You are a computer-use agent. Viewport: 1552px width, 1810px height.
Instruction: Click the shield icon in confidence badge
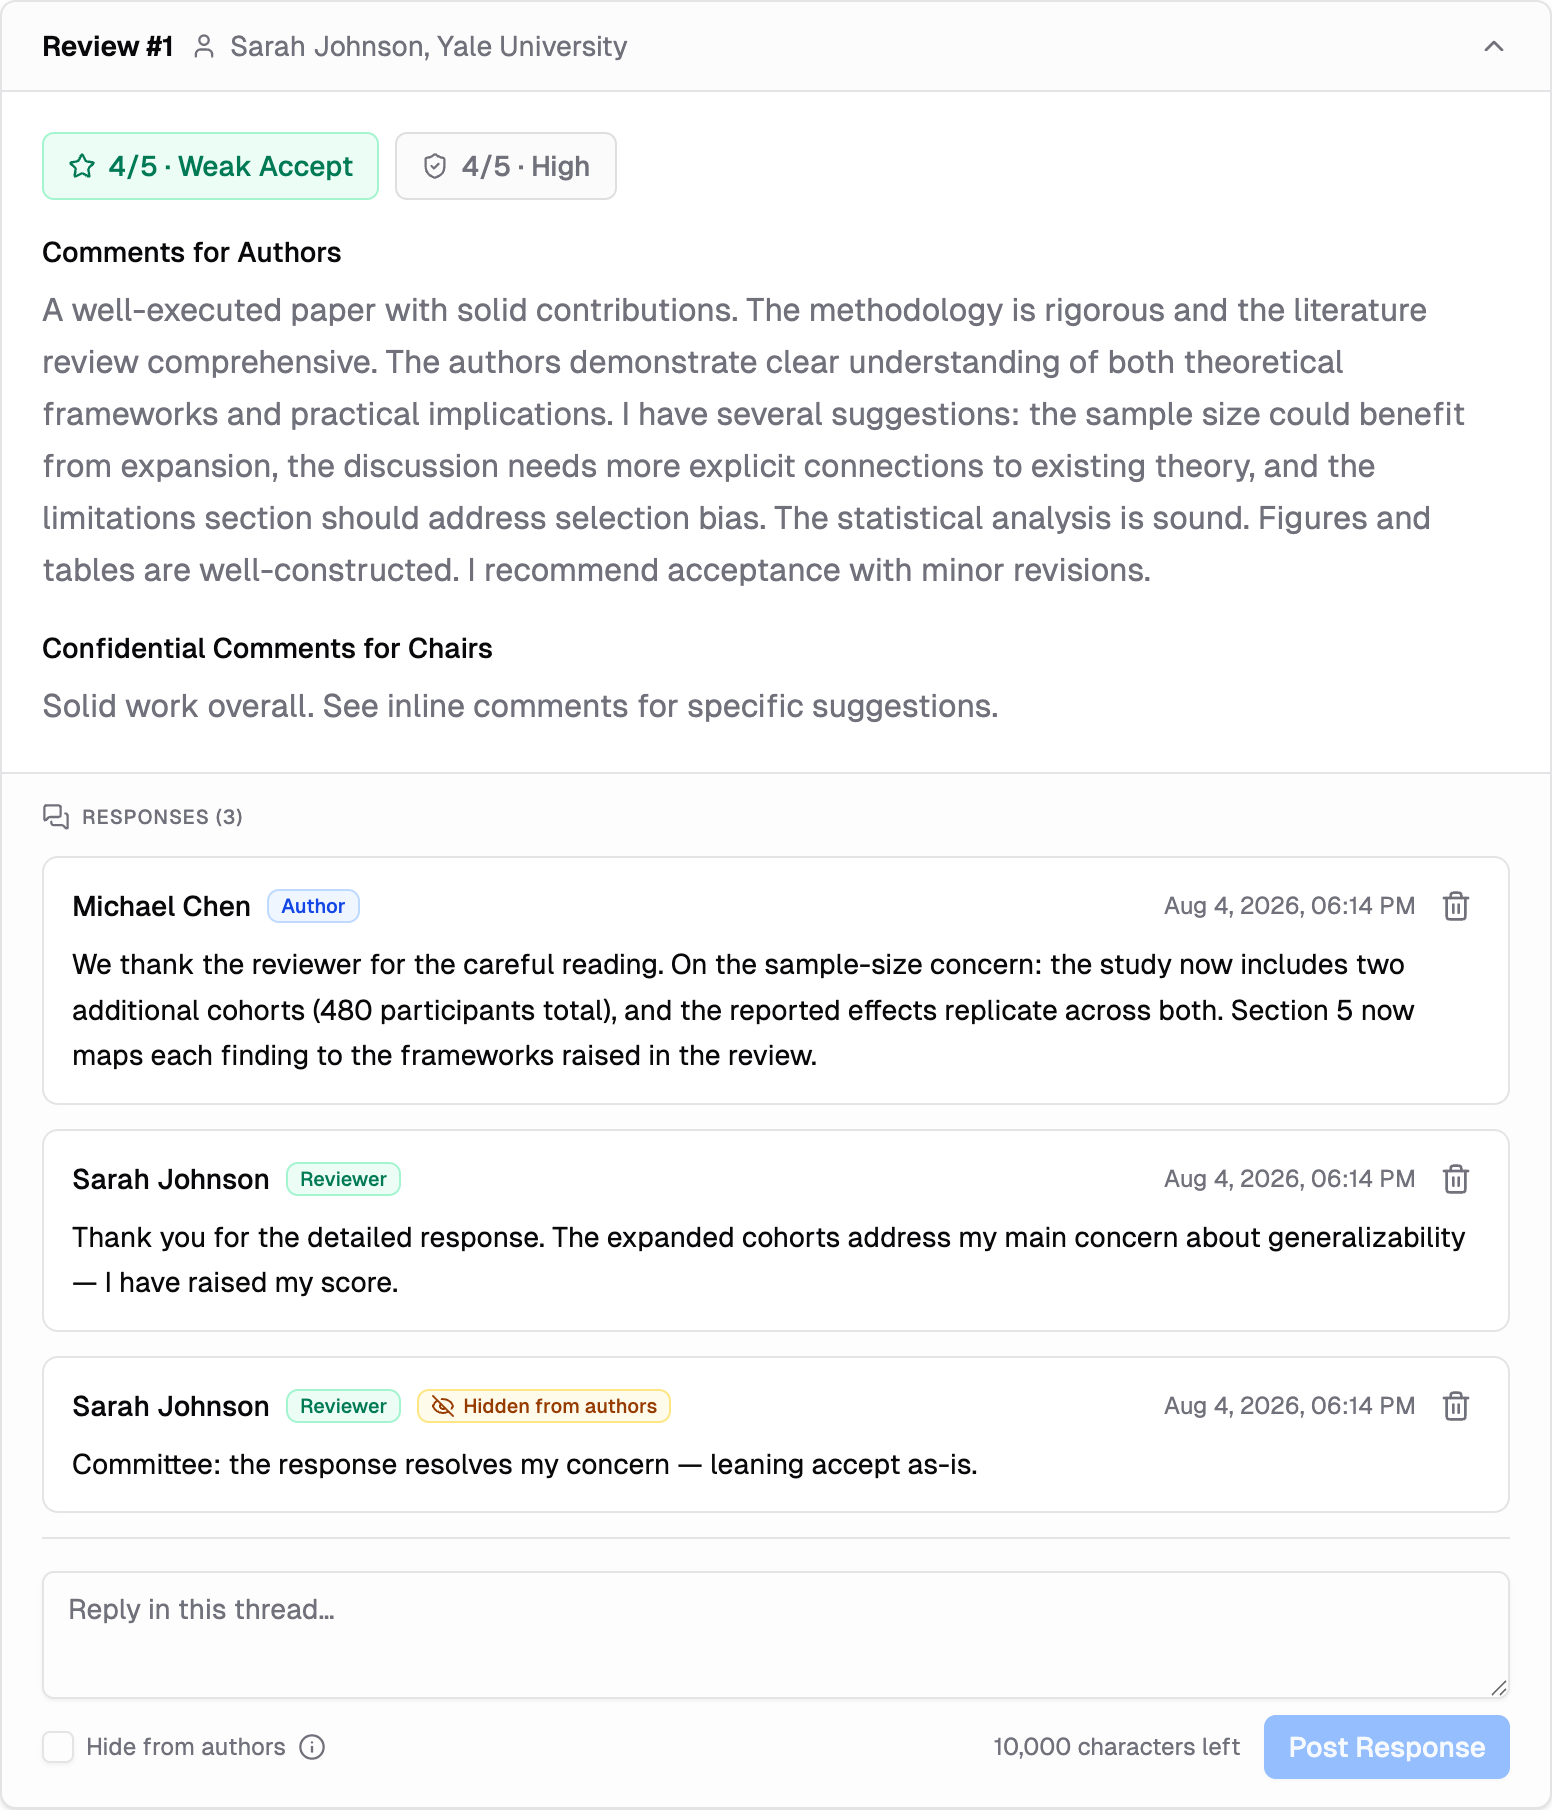coord(435,166)
